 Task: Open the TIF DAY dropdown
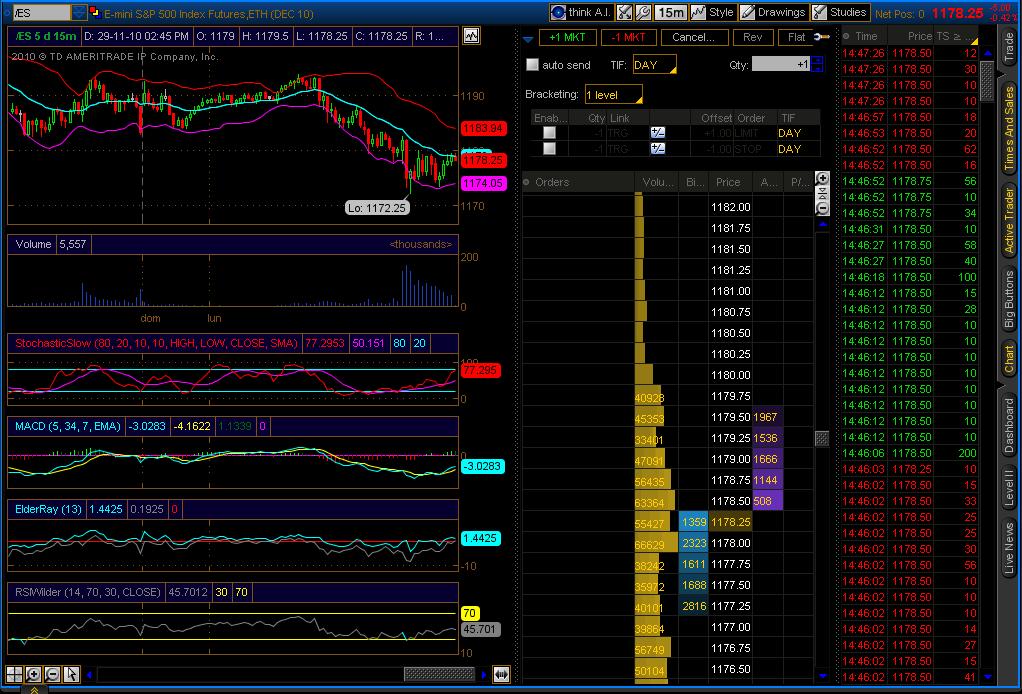click(x=654, y=65)
